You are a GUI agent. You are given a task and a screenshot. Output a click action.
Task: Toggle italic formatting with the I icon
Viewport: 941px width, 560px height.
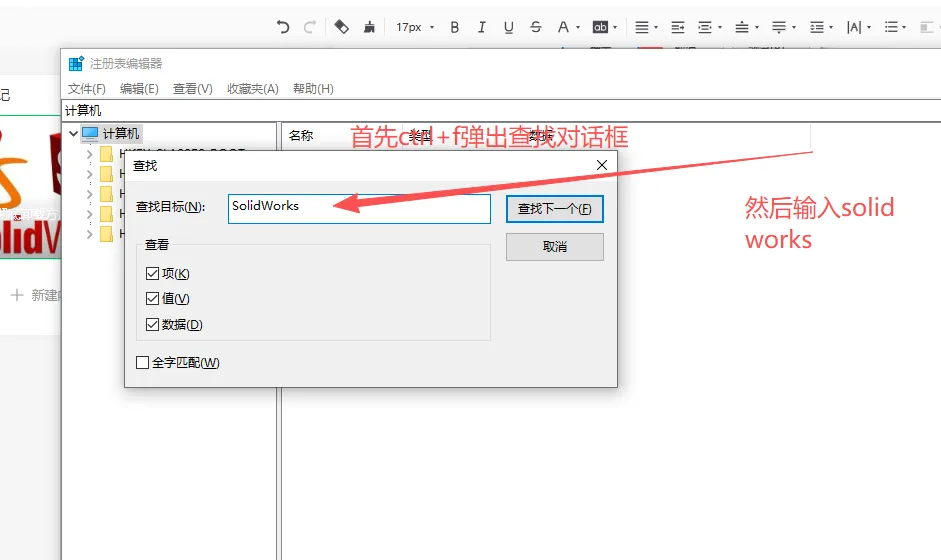[481, 27]
